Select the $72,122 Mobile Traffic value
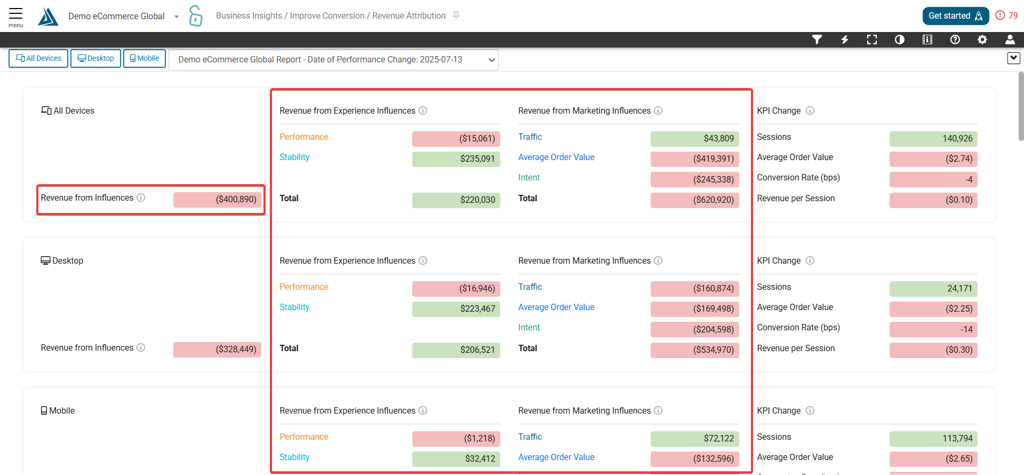This screenshot has width=1024, height=475. point(695,439)
